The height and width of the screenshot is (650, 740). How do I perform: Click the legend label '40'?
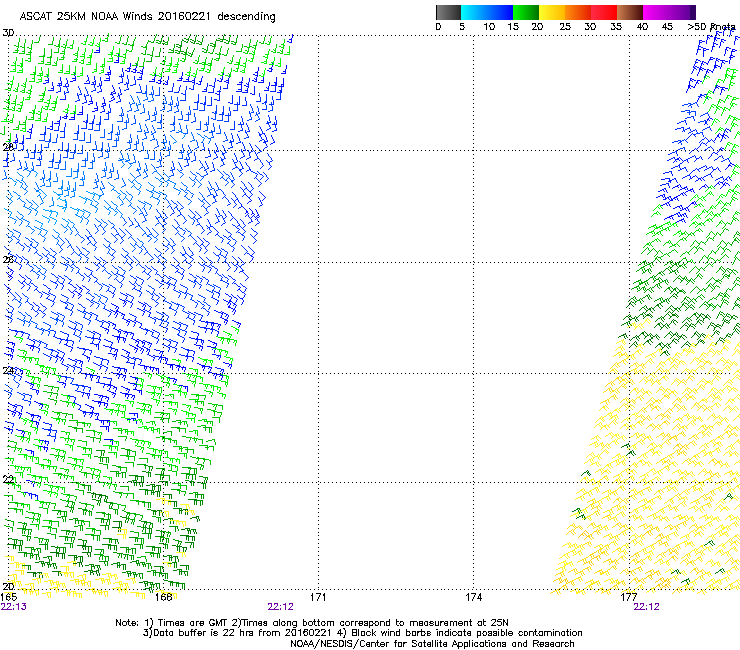[642, 27]
